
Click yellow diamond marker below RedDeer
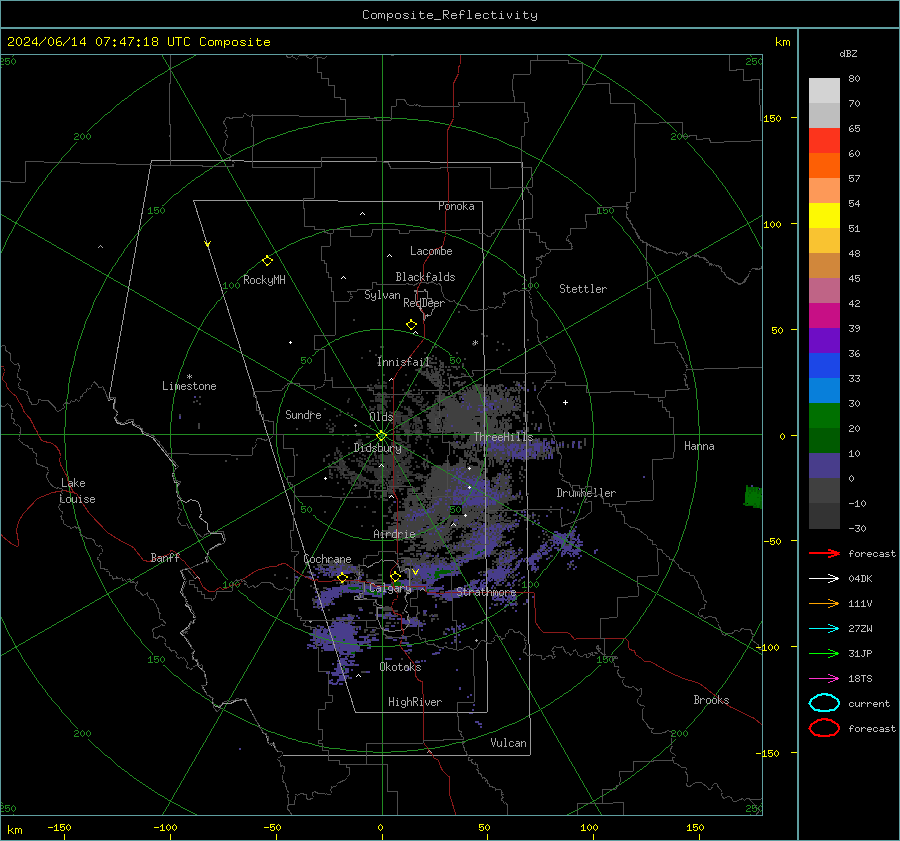[412, 324]
